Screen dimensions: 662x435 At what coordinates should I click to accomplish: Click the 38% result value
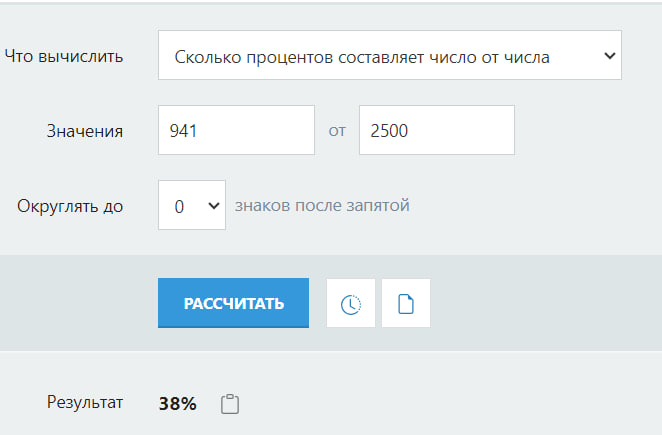178,404
